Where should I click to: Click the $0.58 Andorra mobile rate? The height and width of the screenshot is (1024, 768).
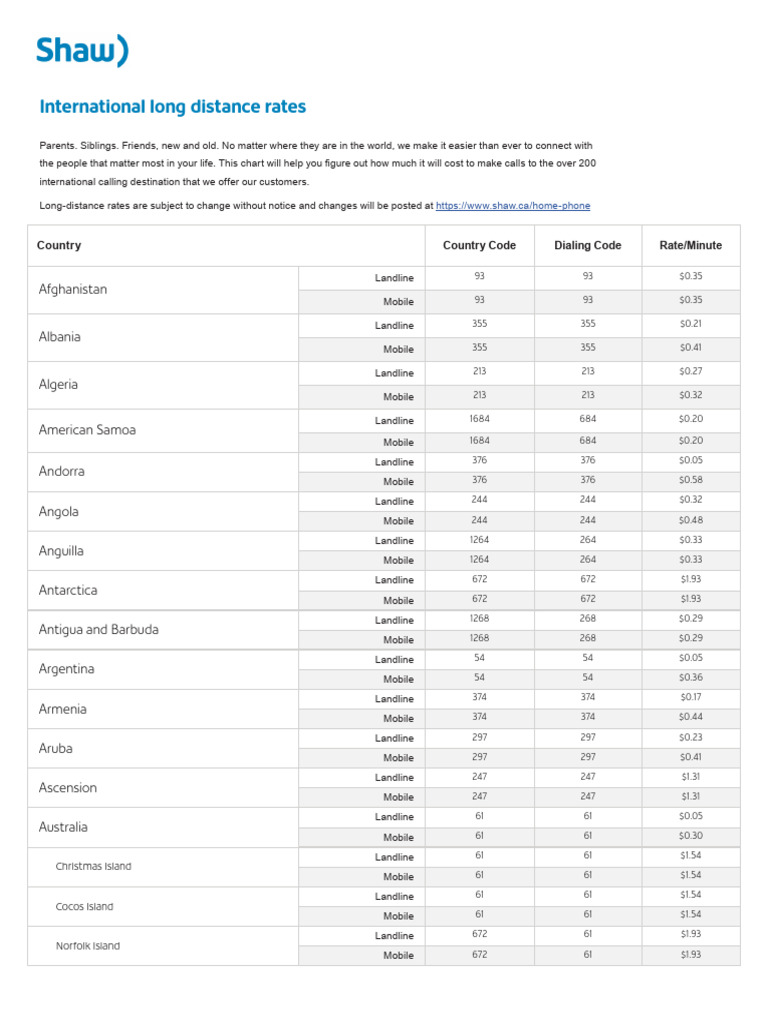point(690,481)
